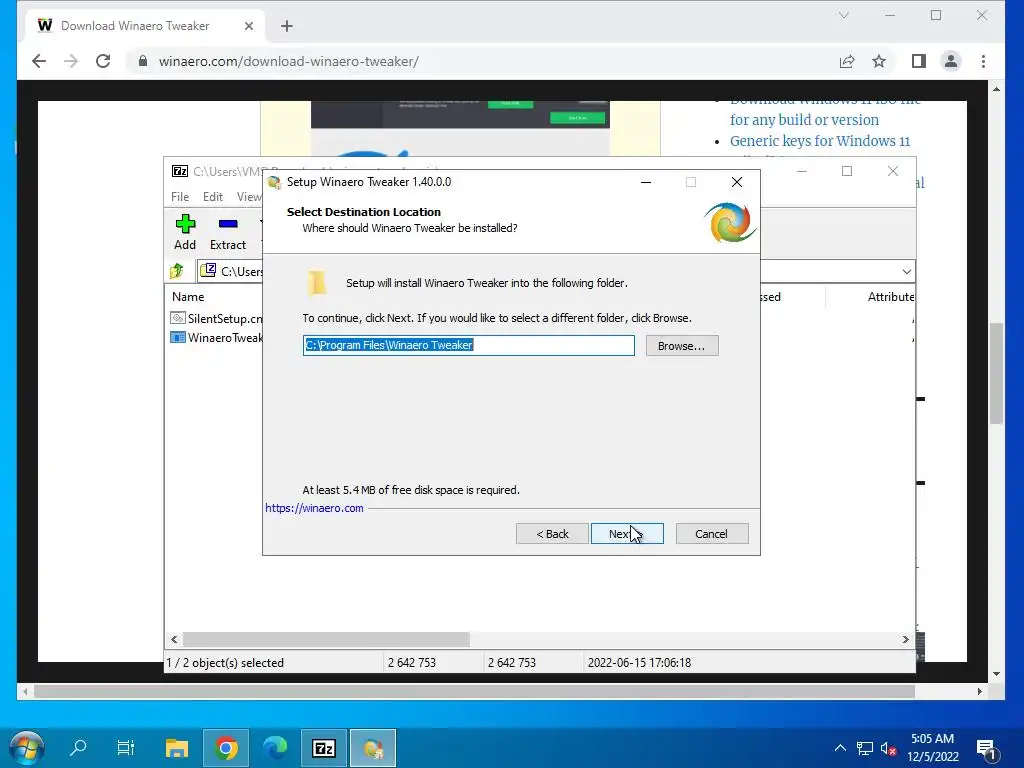Go back in Chrome browser

click(39, 61)
